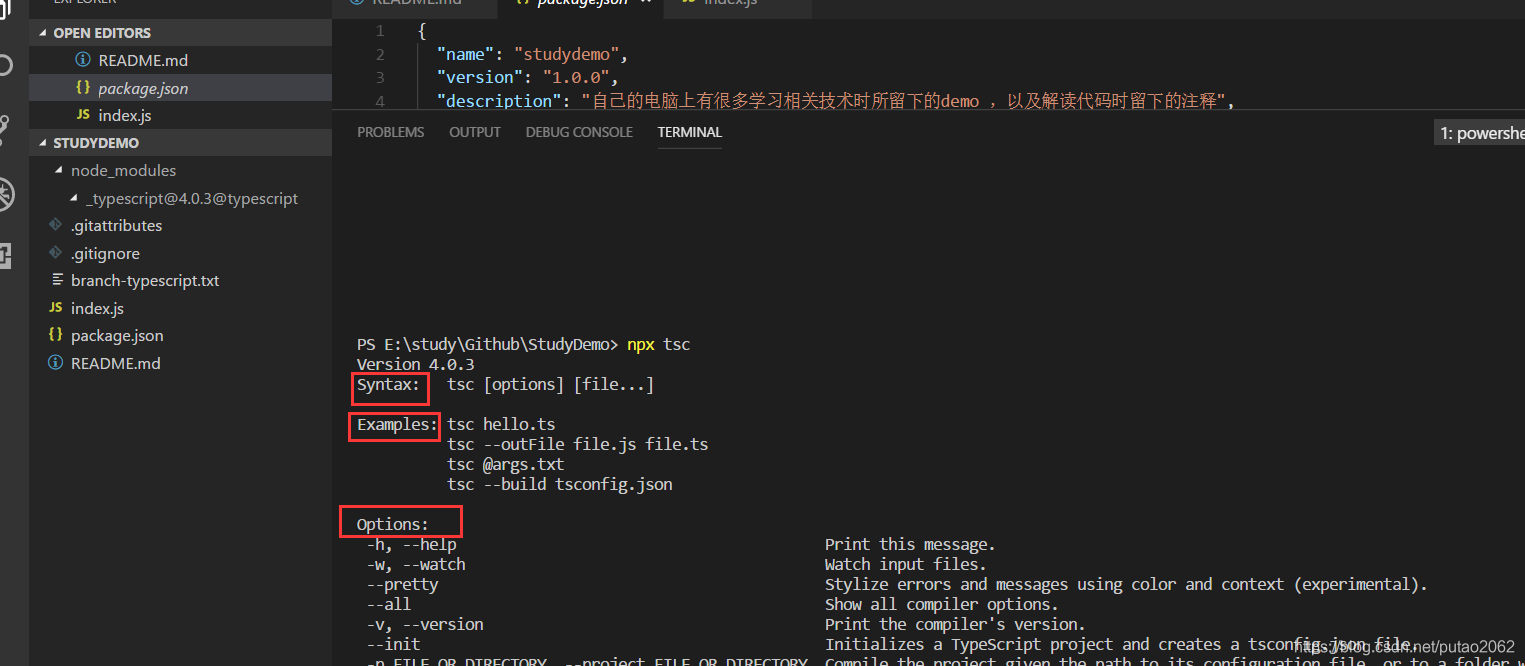Click the git icon beside .gitattributes

point(55,225)
